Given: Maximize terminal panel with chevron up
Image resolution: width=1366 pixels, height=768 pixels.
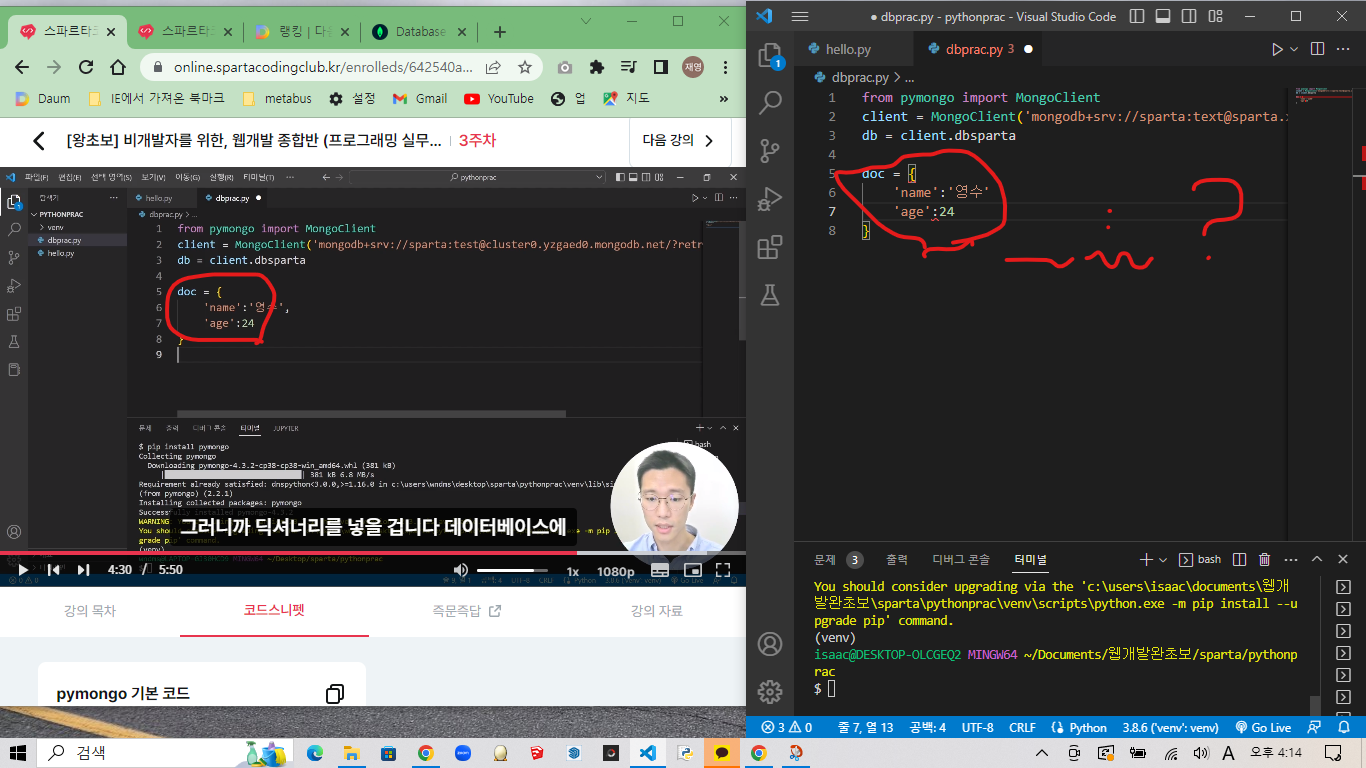Looking at the screenshot, I should (1317, 560).
